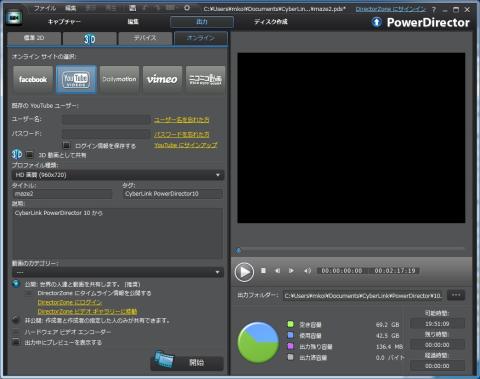
Task: Select the Niconico Douga upload site
Action: pos(205,79)
